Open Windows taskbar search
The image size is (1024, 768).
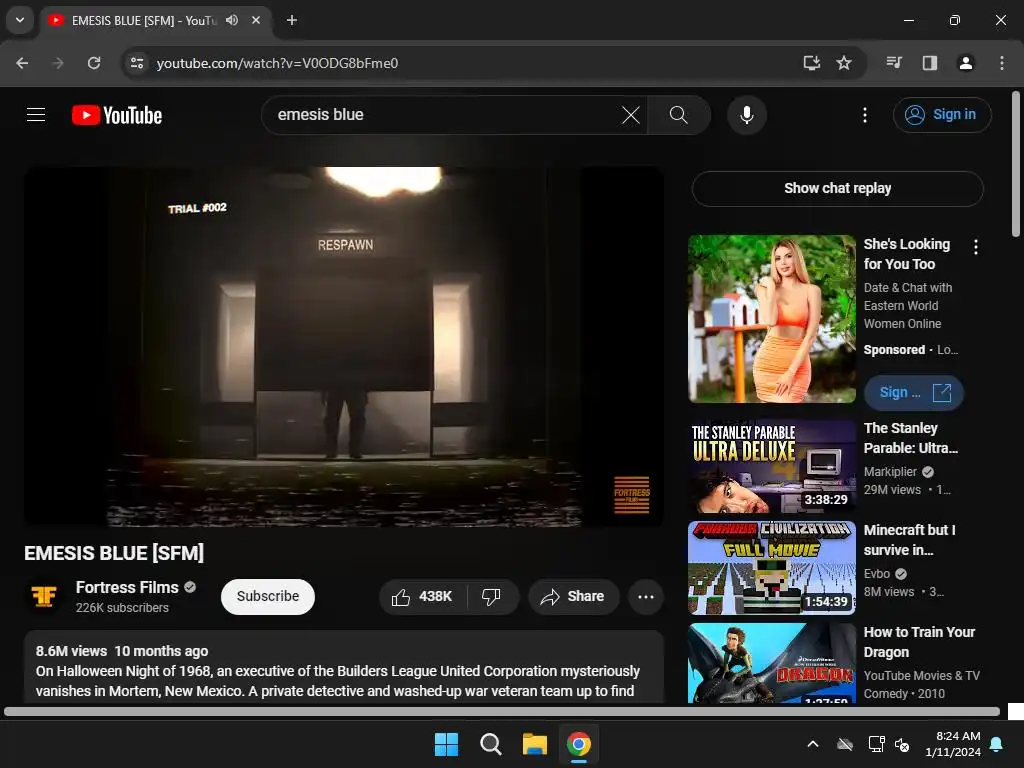(490, 744)
